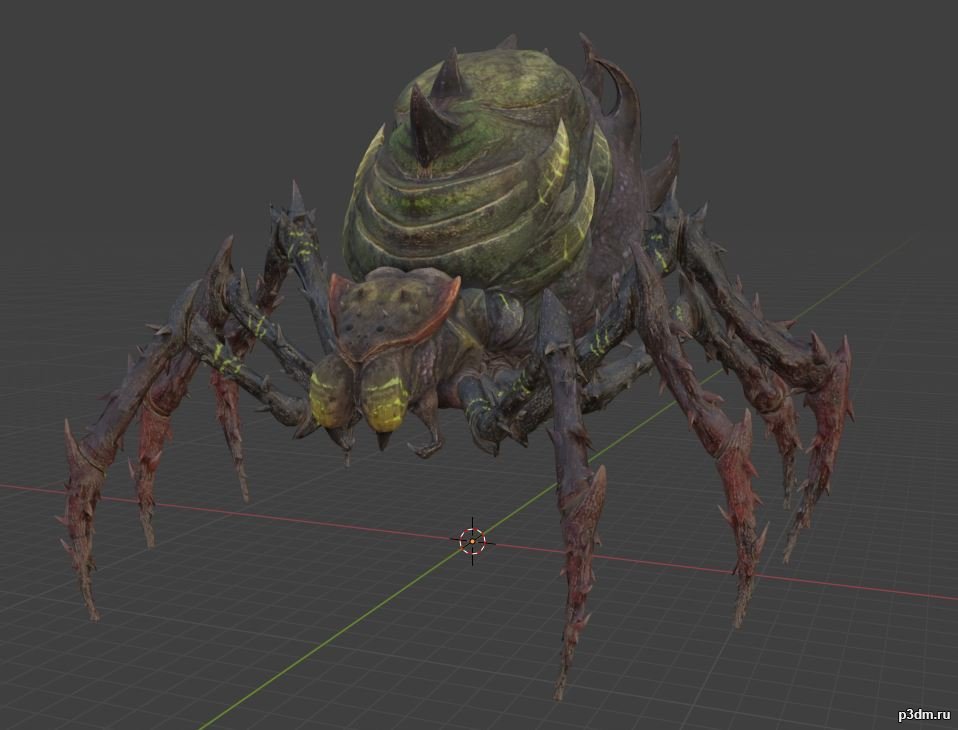Open the p3dm.ru watermark link
This screenshot has height=730, width=958.
(x=924, y=714)
